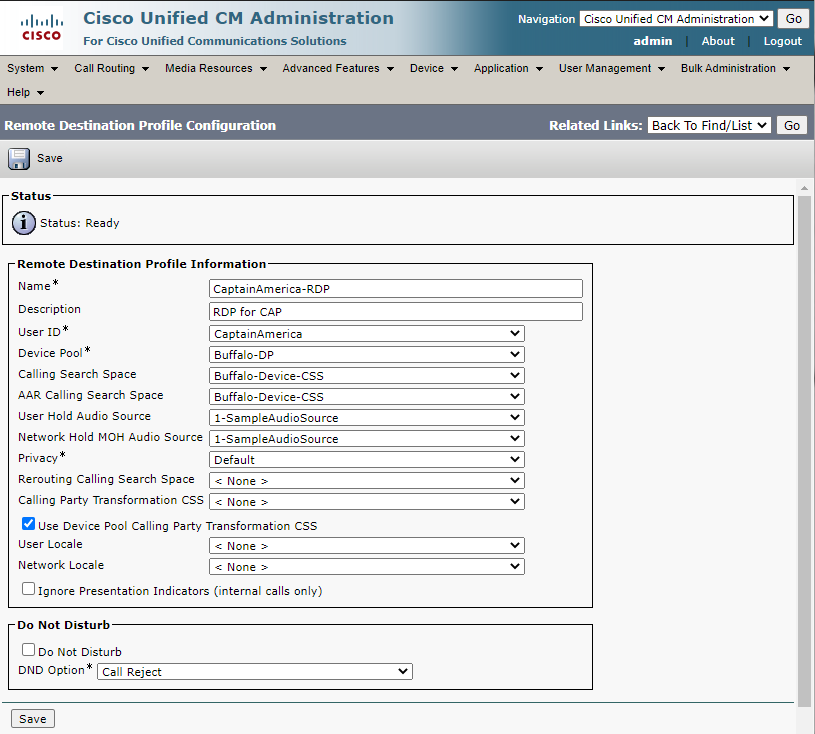Toggle Use Device Pool Calling Party Transformation CSS

pos(29,524)
